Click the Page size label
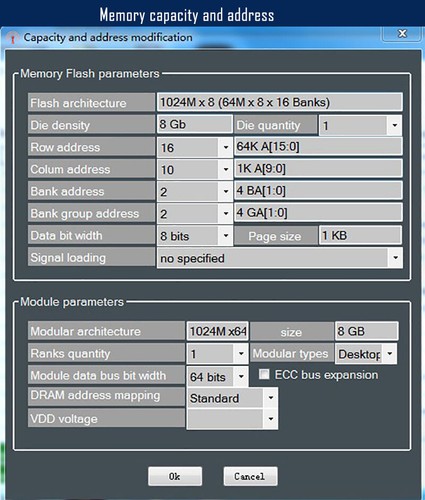 pyautogui.click(x=276, y=236)
